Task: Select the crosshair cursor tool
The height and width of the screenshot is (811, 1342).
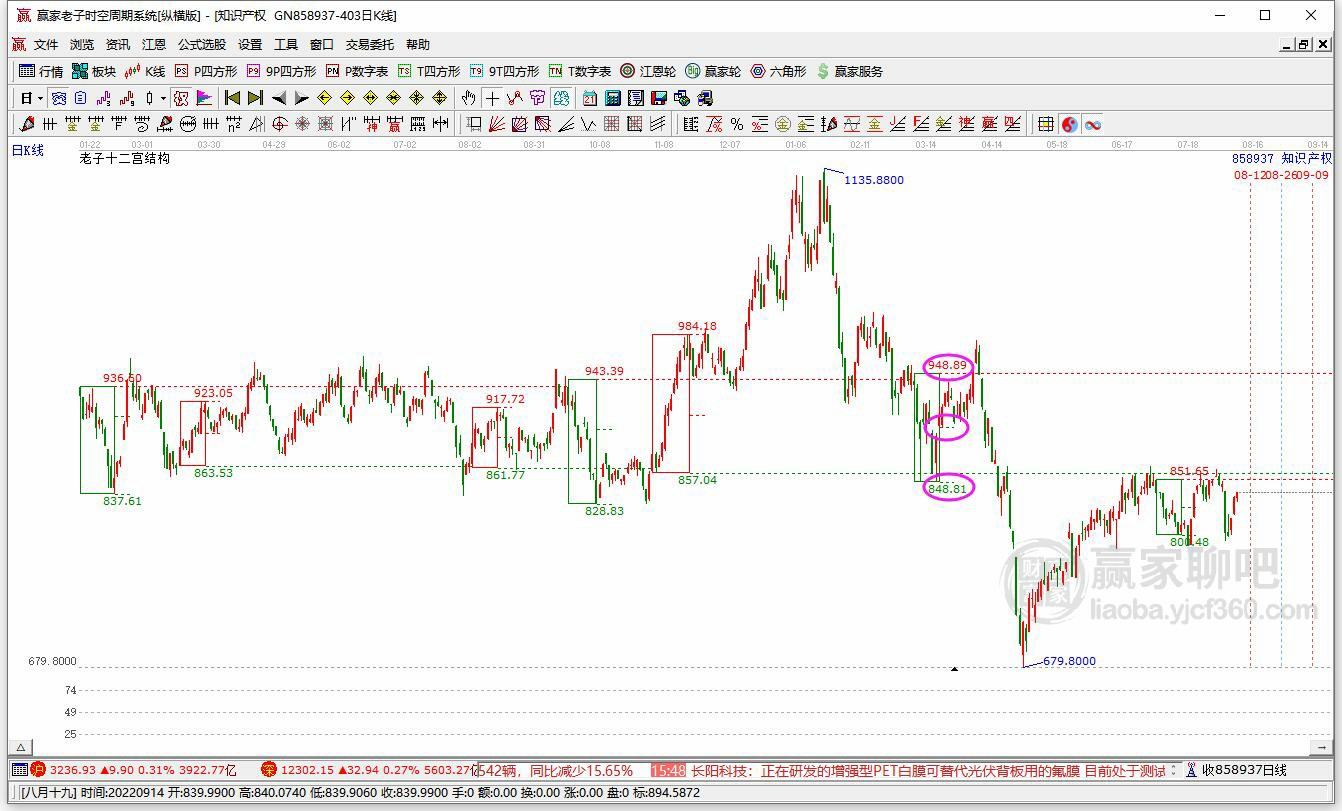Action: (x=492, y=98)
